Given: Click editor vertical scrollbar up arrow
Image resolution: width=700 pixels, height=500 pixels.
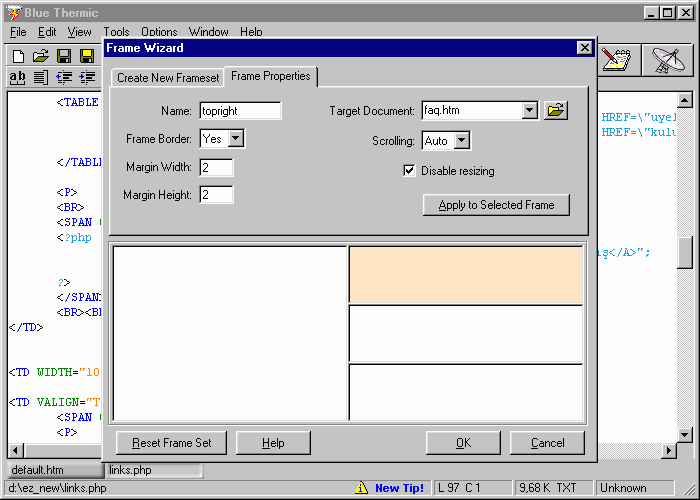Looking at the screenshot, I should coord(684,100).
